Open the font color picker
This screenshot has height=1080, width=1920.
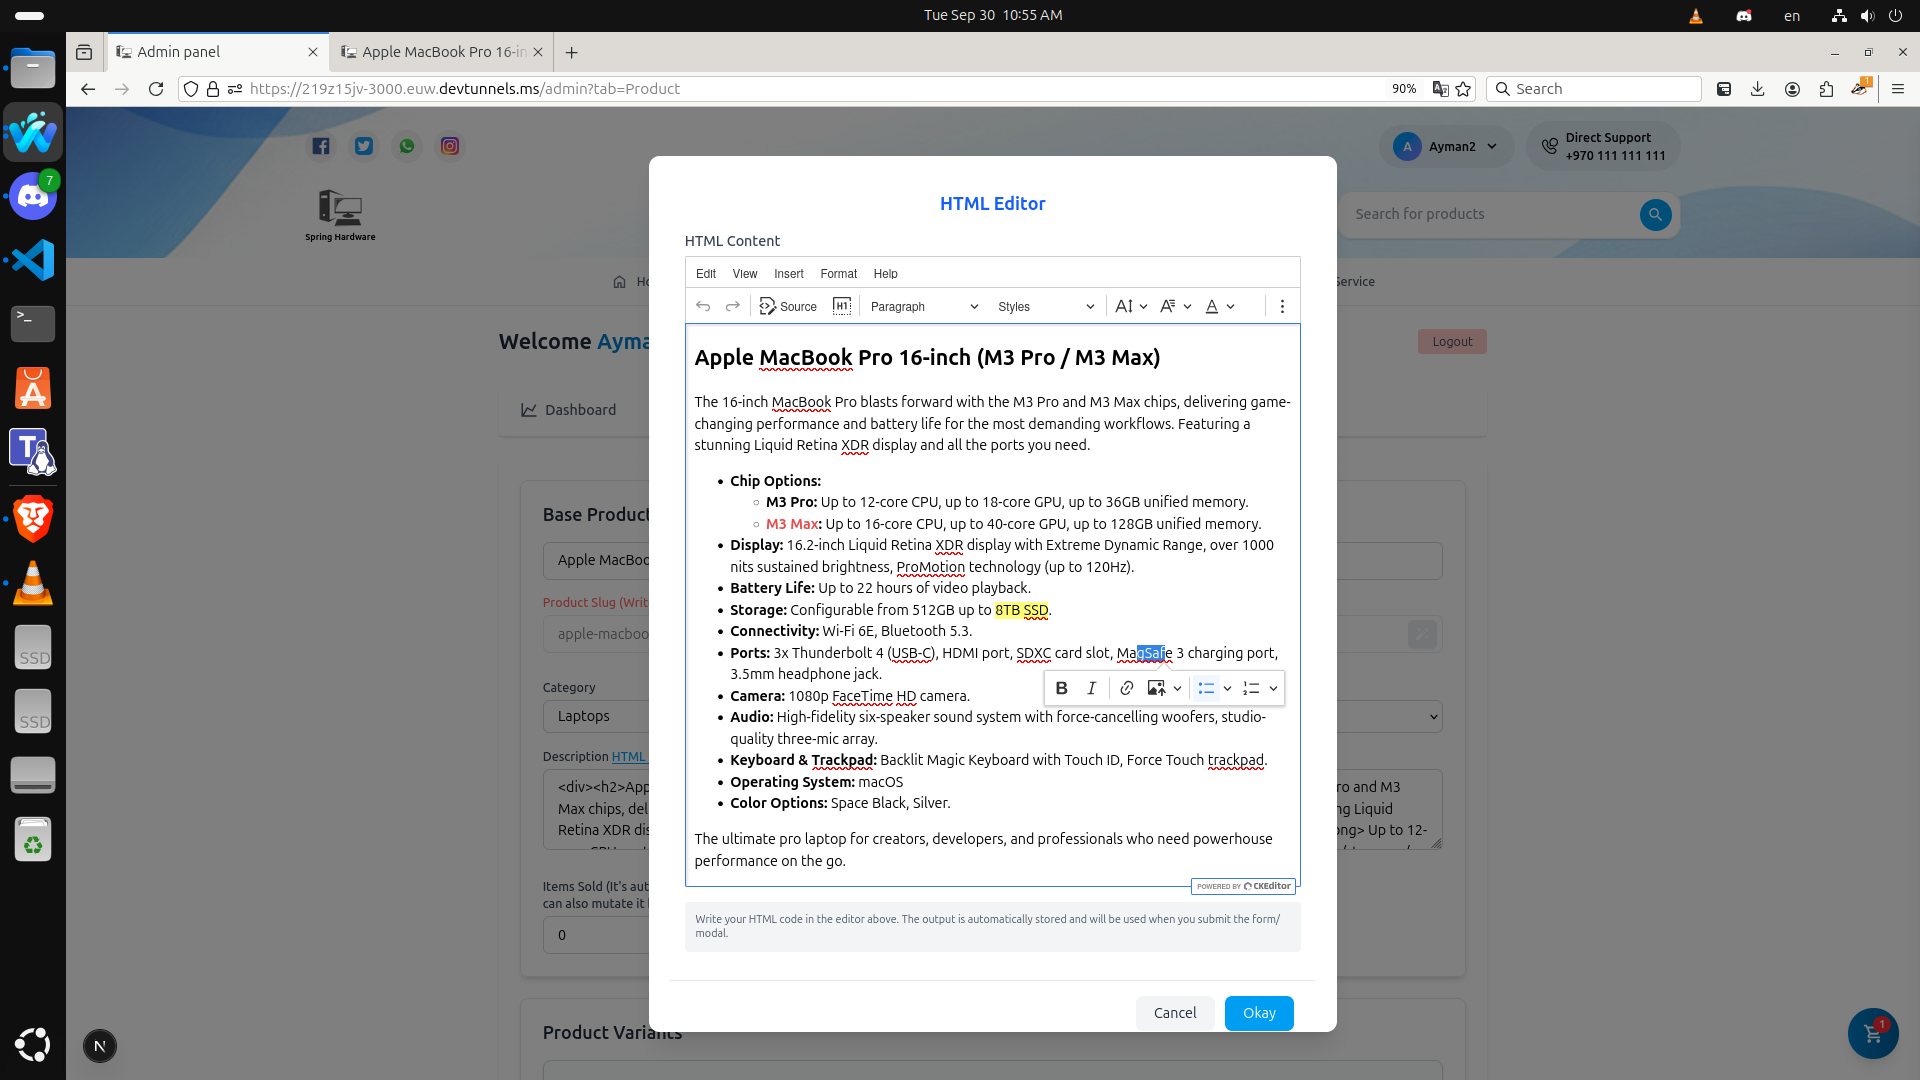[x=1218, y=306]
